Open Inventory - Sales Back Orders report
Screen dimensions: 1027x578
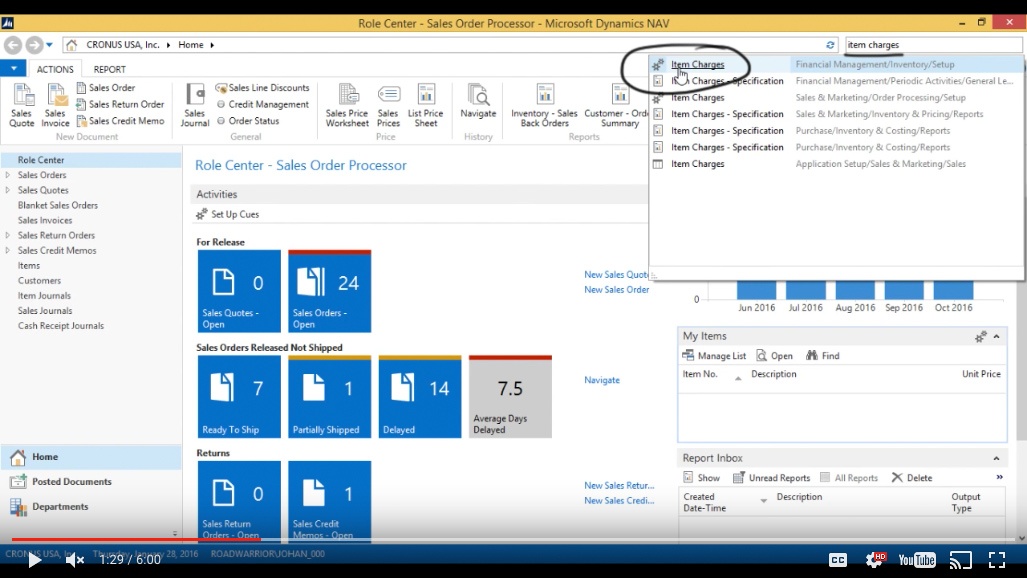[x=544, y=106]
